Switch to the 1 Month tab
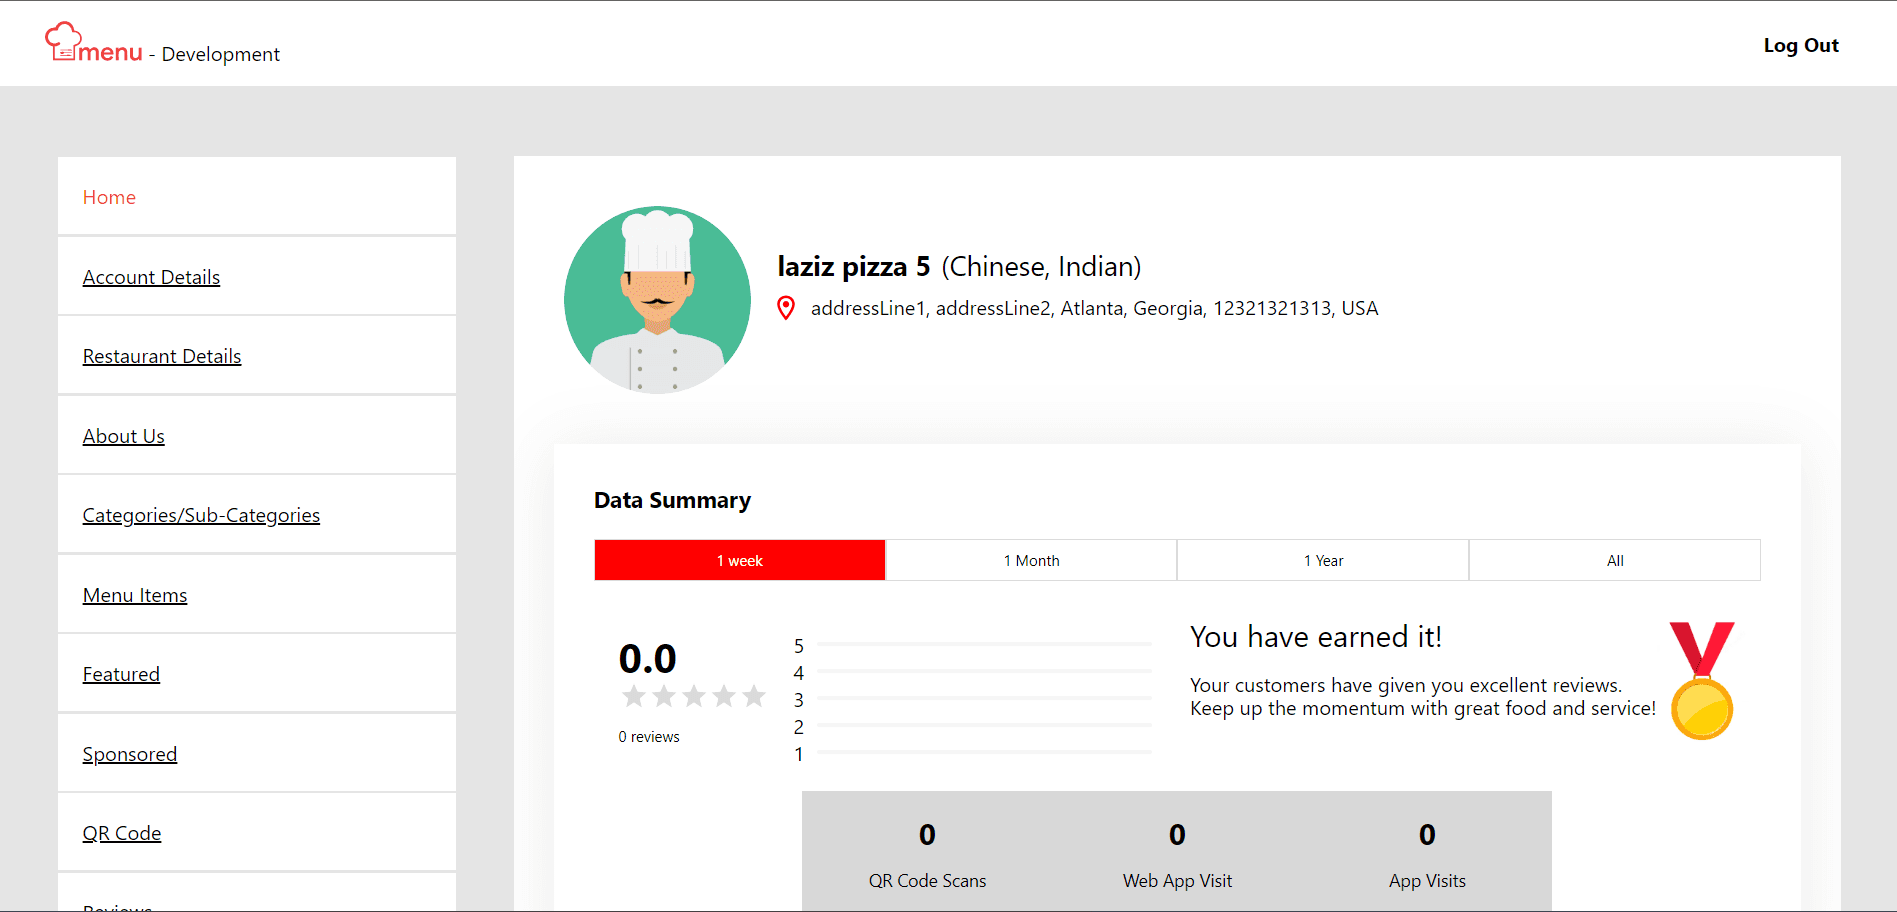This screenshot has width=1897, height=912. point(1031,560)
